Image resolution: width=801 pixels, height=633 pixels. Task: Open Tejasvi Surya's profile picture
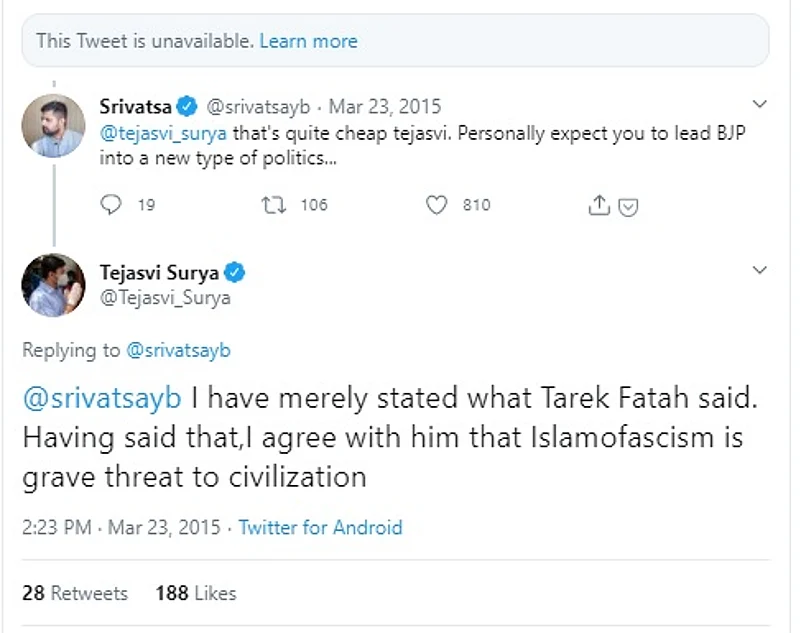(53, 285)
